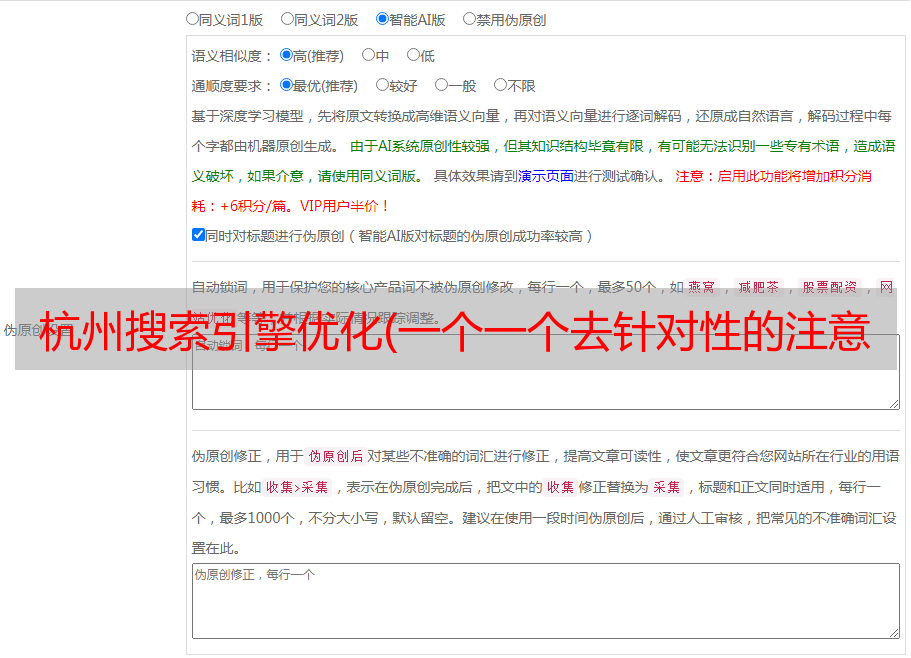Screen dimensions: 911x658
Task: Click the 股票配资 example keyword tag
Action: [x=830, y=287]
